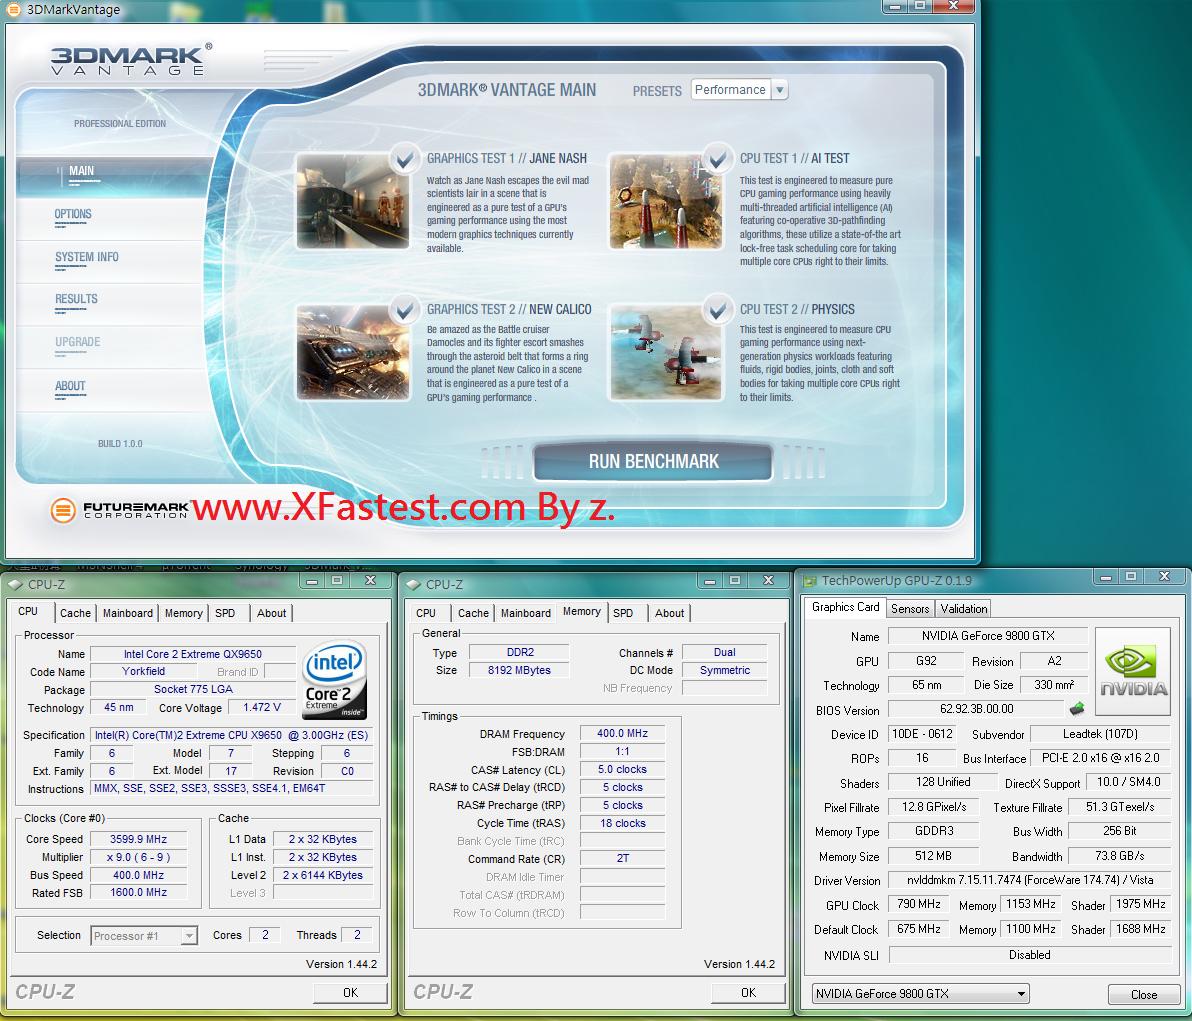
Task: Open UPGRADE in 3DMark sidebar
Action: [78, 342]
